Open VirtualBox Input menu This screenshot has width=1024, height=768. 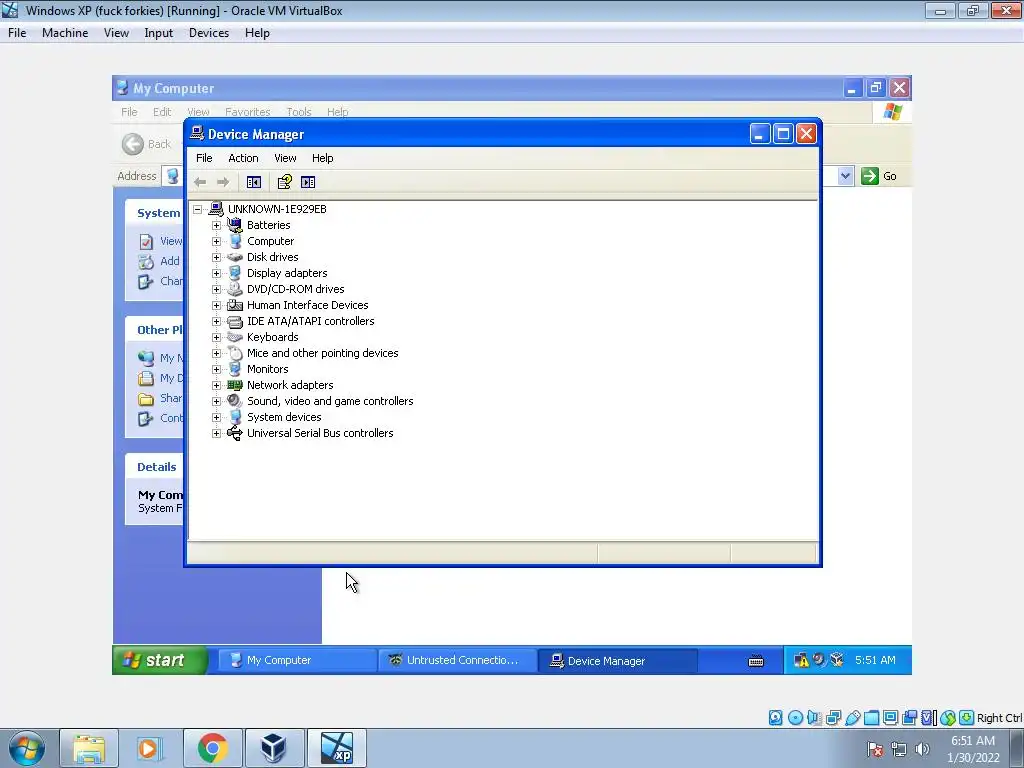coord(159,33)
